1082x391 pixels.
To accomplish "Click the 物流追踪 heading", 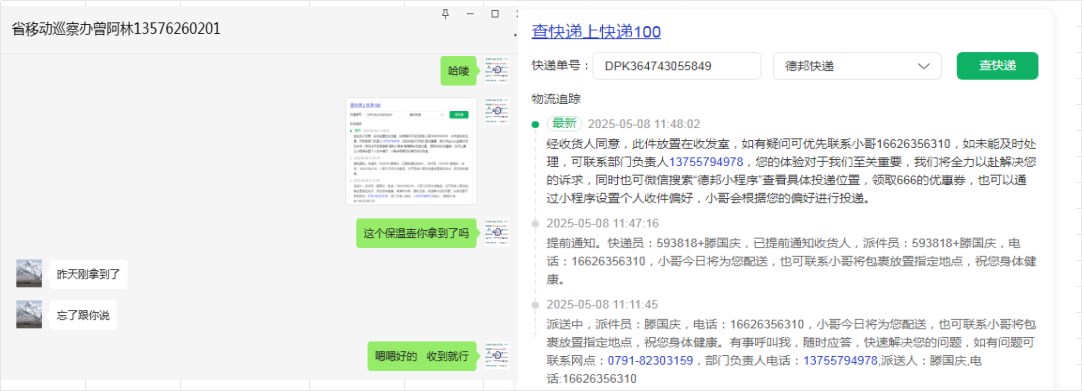I will 556,99.
